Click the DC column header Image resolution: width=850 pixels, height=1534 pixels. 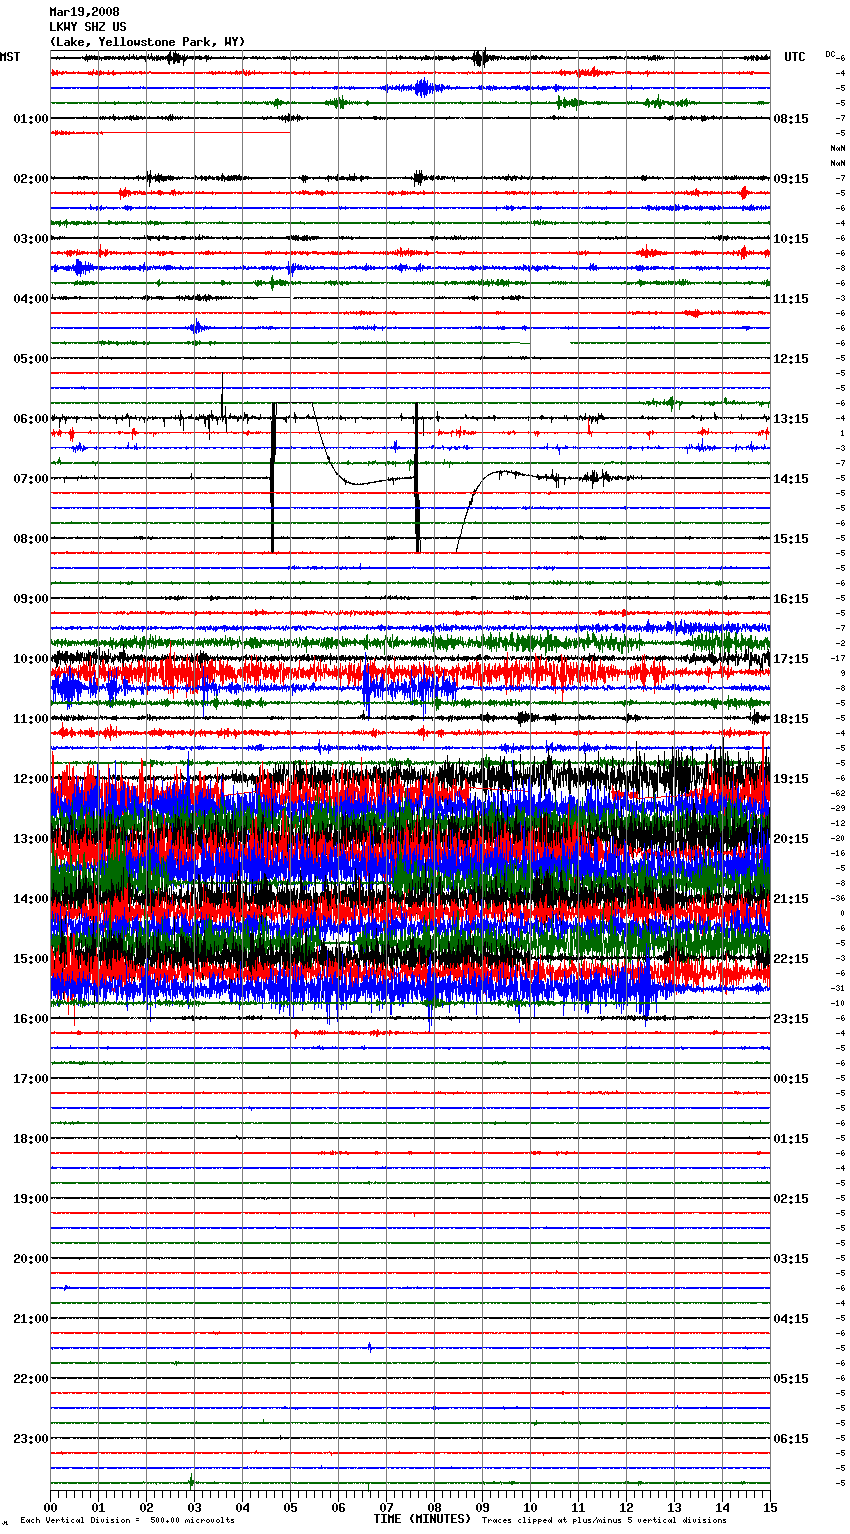click(830, 54)
